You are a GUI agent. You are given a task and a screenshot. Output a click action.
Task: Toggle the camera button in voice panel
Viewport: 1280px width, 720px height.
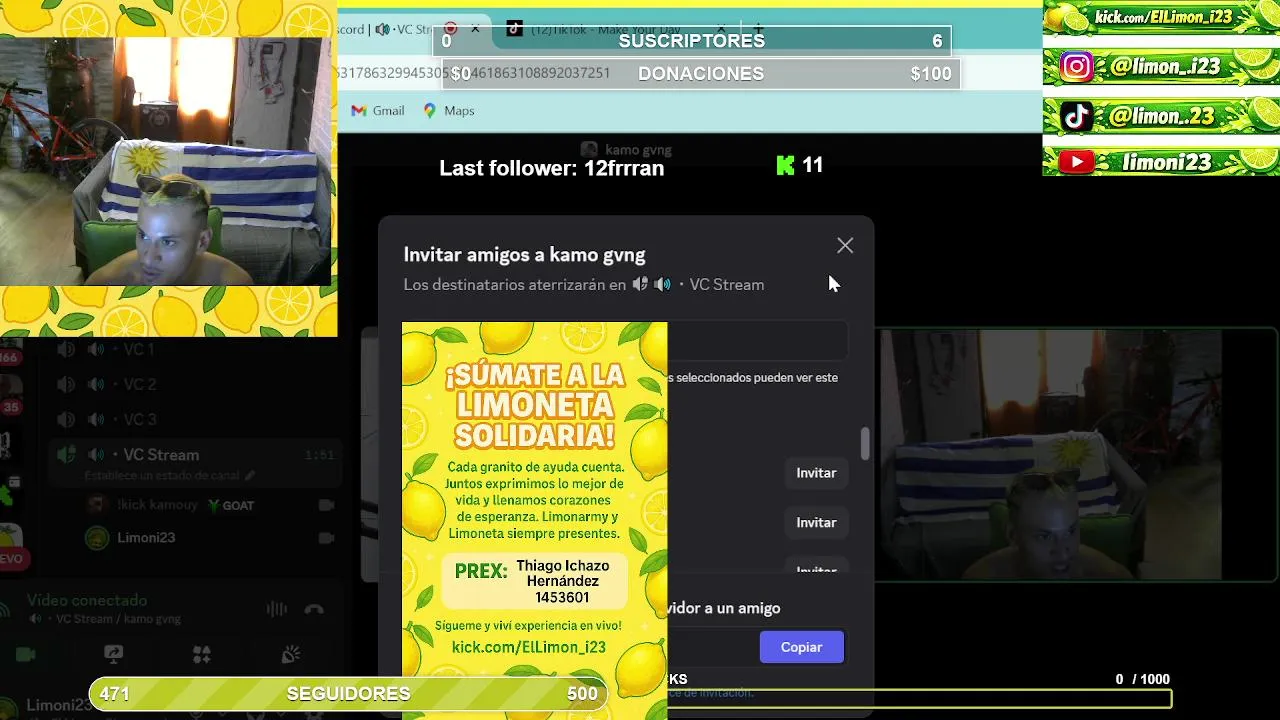pos(26,655)
